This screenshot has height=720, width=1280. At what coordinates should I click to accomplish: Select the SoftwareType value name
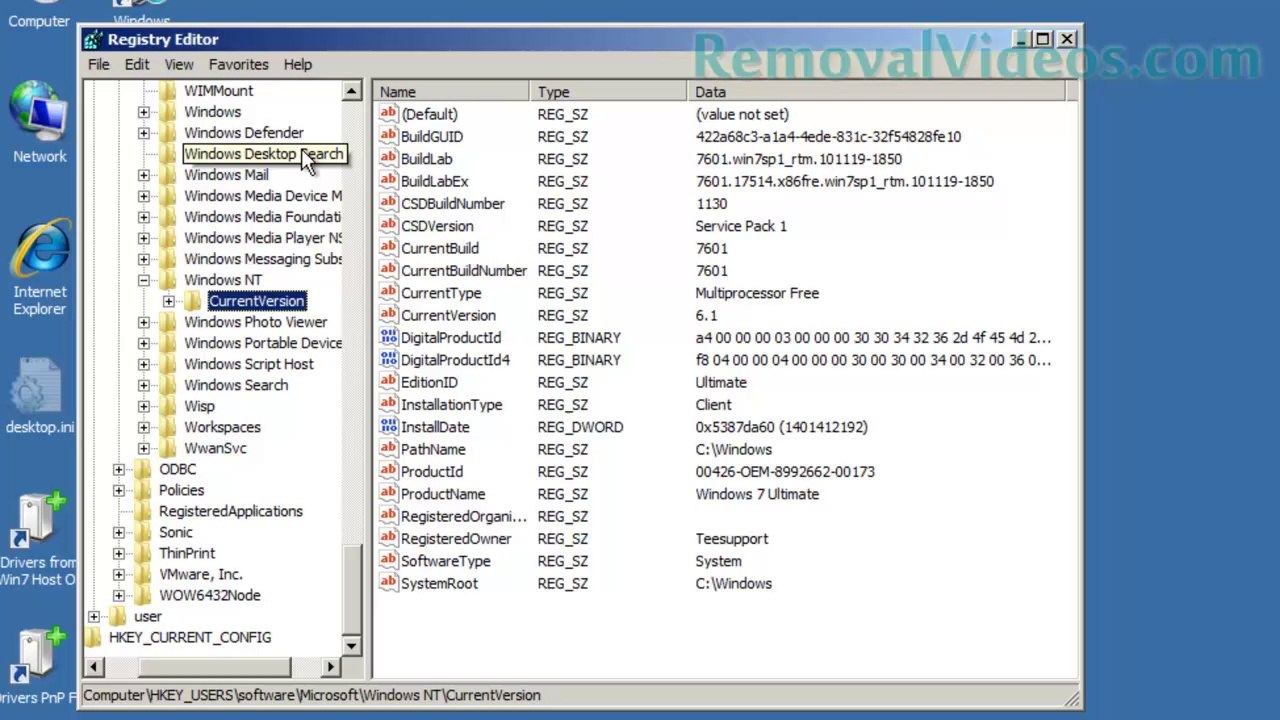coord(446,561)
